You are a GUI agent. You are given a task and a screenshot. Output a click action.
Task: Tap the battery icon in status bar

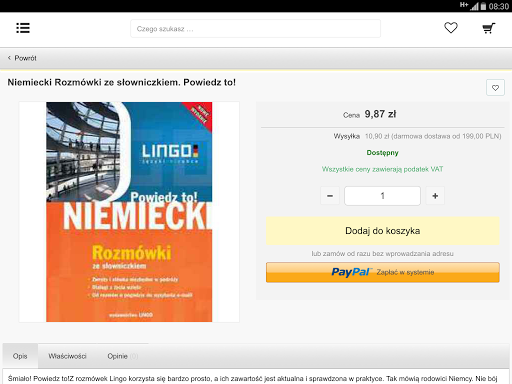483,6
